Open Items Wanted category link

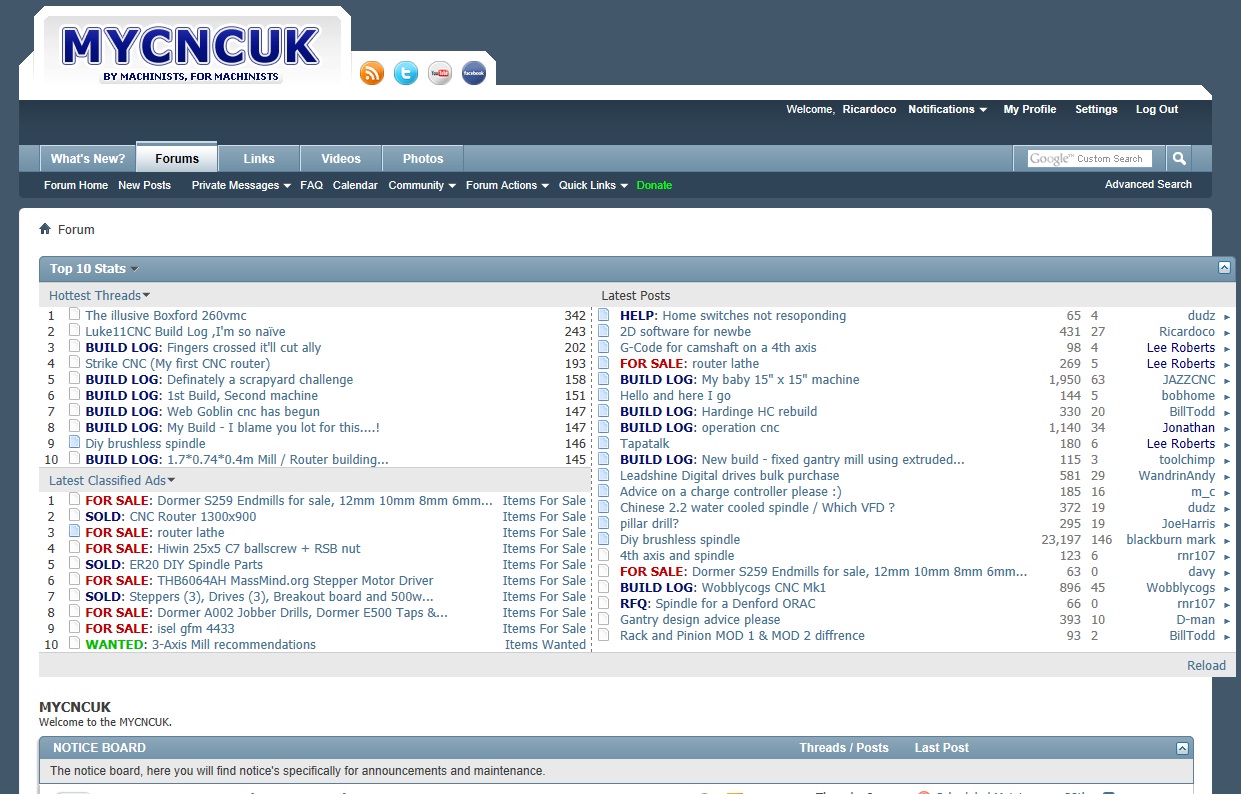click(x=545, y=644)
